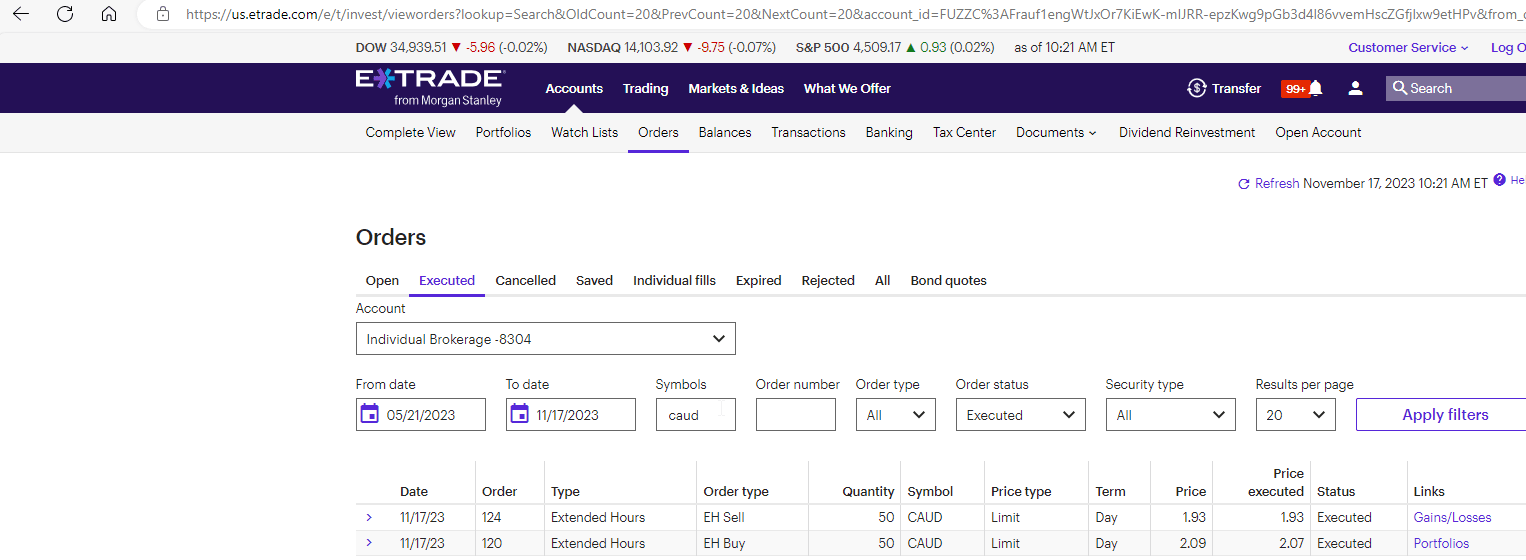Screen dimensions: 1526x560
Task: Switch to the Expired orders tab
Action: click(x=758, y=280)
